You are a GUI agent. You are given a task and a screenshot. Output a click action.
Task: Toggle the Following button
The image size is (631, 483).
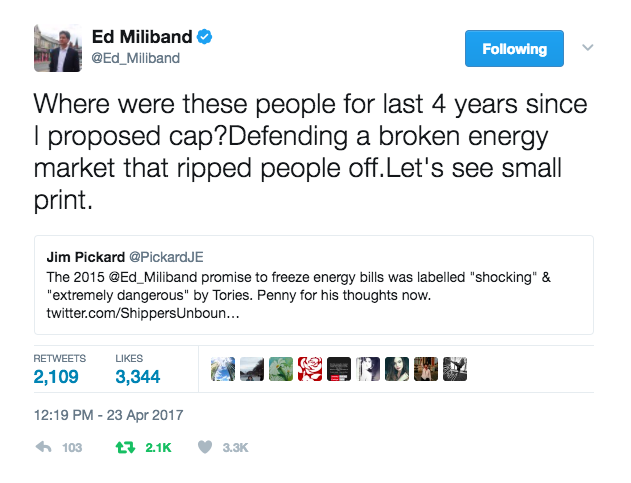[x=514, y=48]
